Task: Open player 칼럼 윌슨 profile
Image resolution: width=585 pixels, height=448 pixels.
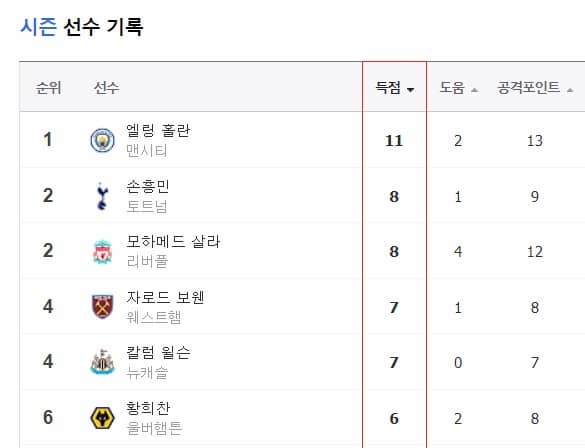Action: pyautogui.click(x=158, y=352)
